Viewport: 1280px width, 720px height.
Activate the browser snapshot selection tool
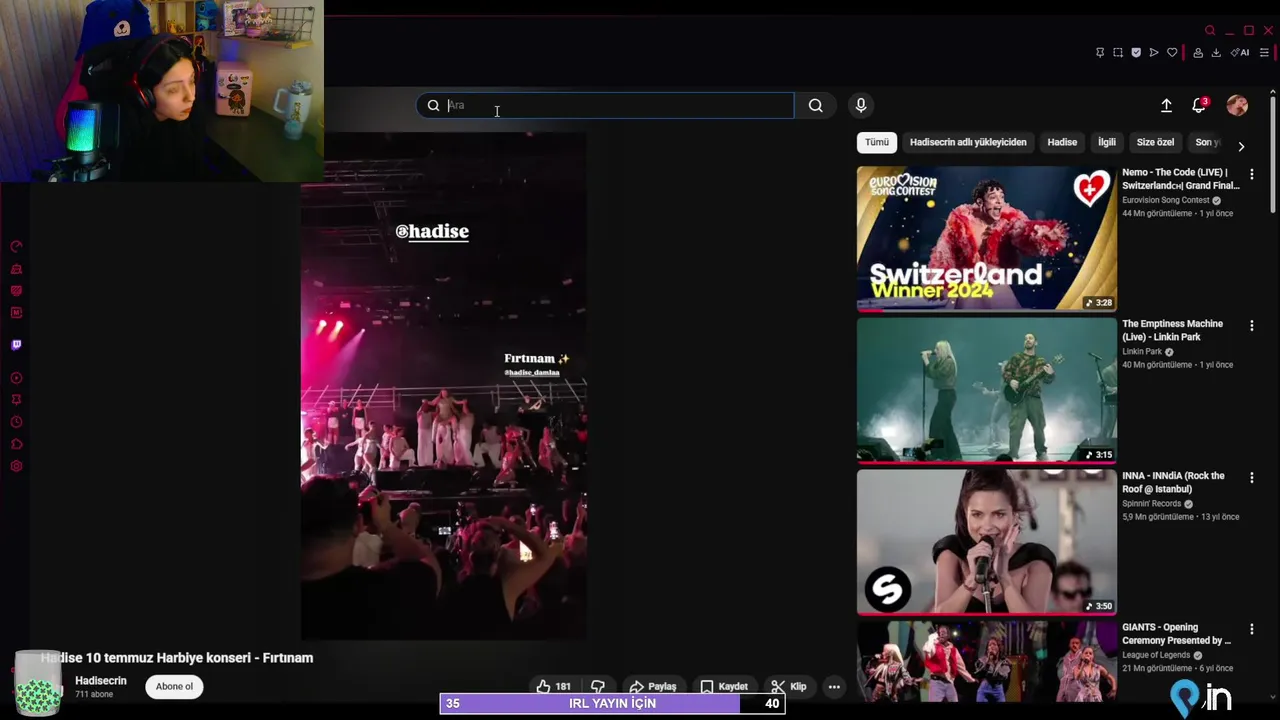point(1118,53)
